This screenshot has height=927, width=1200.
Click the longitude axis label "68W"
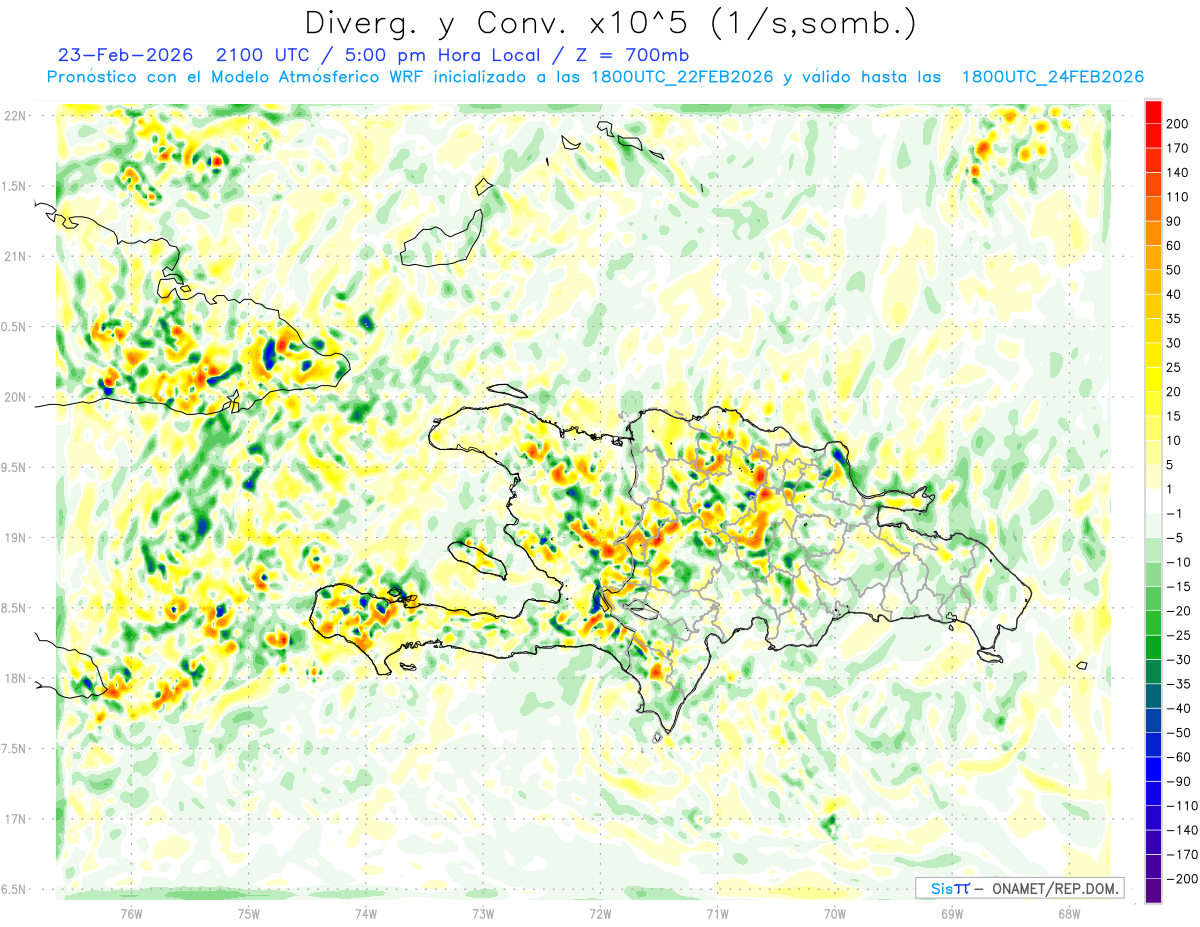click(x=1069, y=913)
